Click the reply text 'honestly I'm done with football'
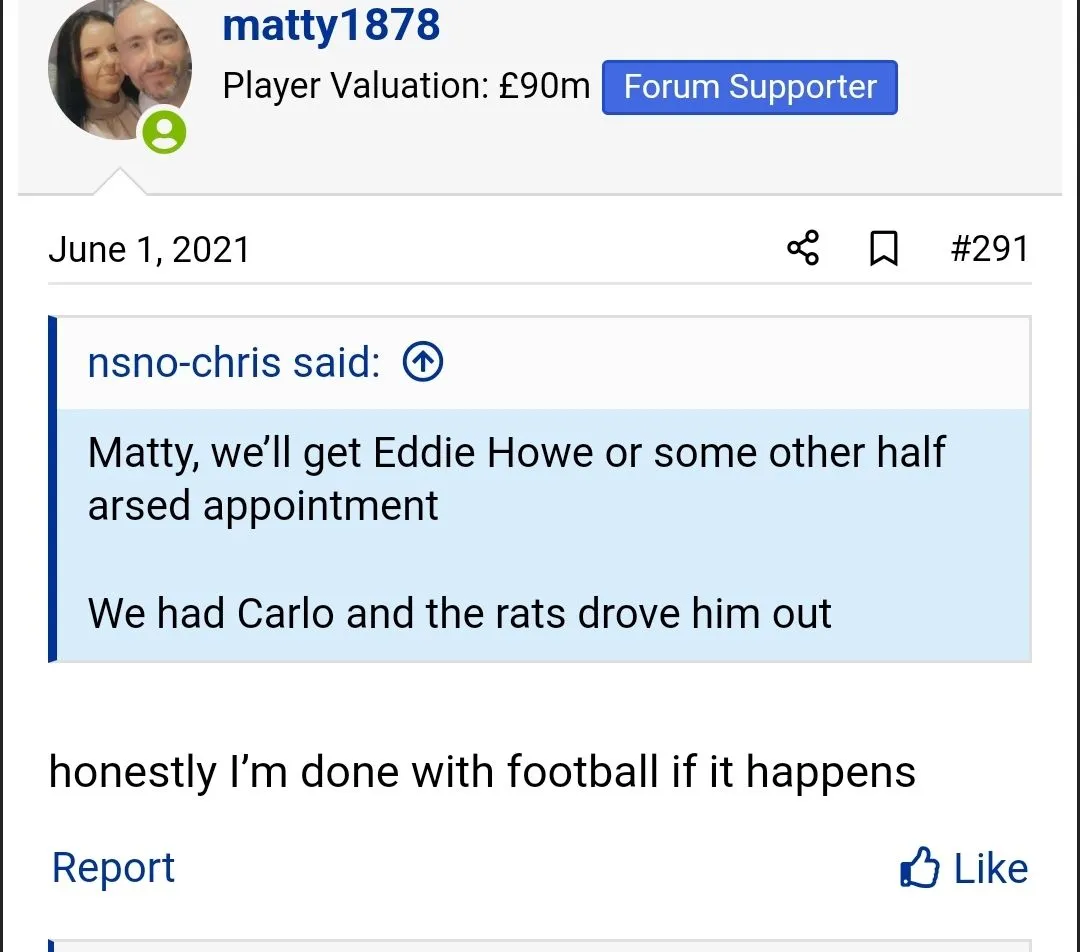Viewport: 1080px width, 952px height. tap(482, 772)
